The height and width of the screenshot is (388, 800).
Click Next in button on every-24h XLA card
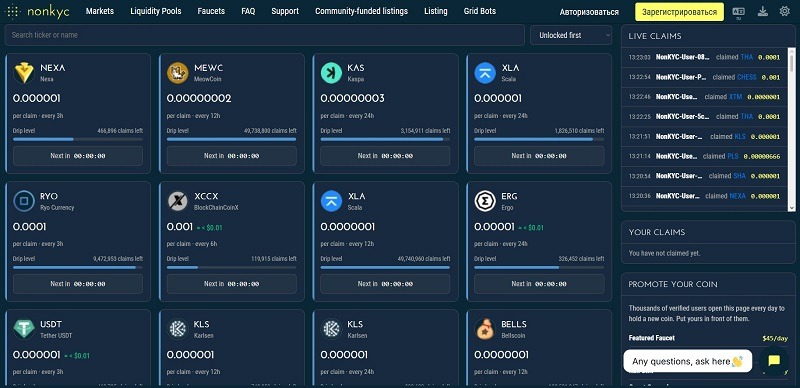coord(539,156)
